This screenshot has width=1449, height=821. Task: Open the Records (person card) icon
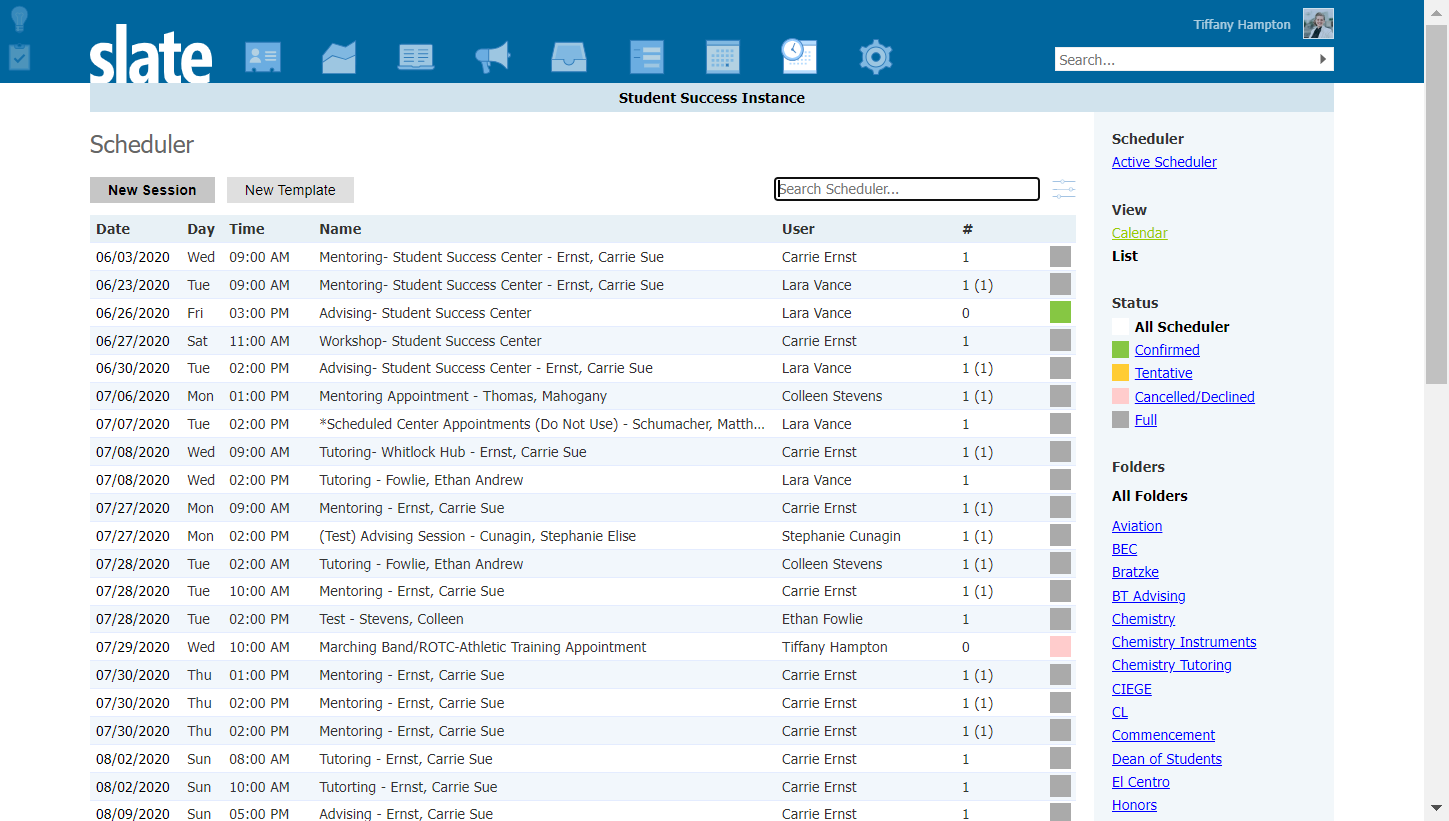(263, 57)
